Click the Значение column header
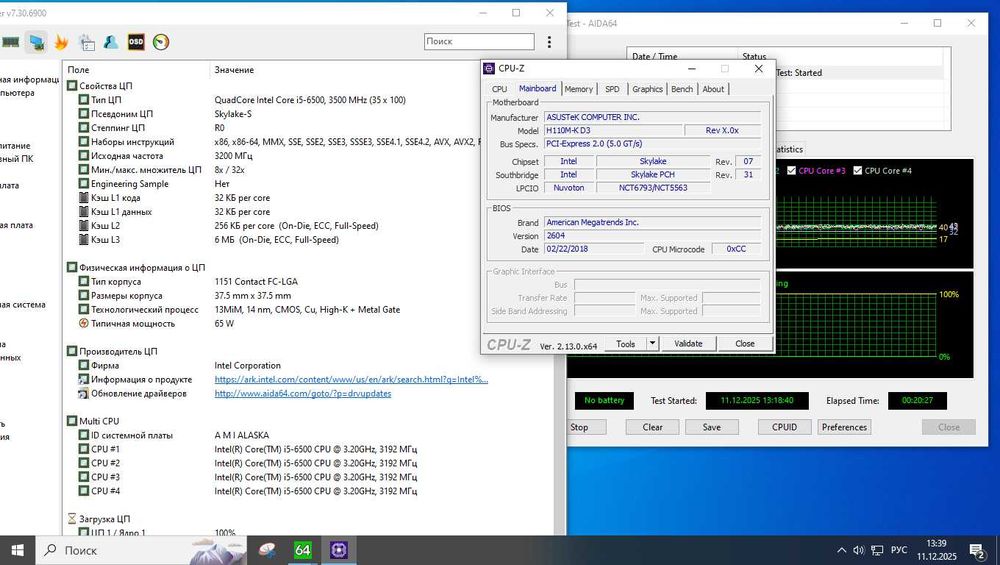This screenshot has height=565, width=1000. click(234, 70)
